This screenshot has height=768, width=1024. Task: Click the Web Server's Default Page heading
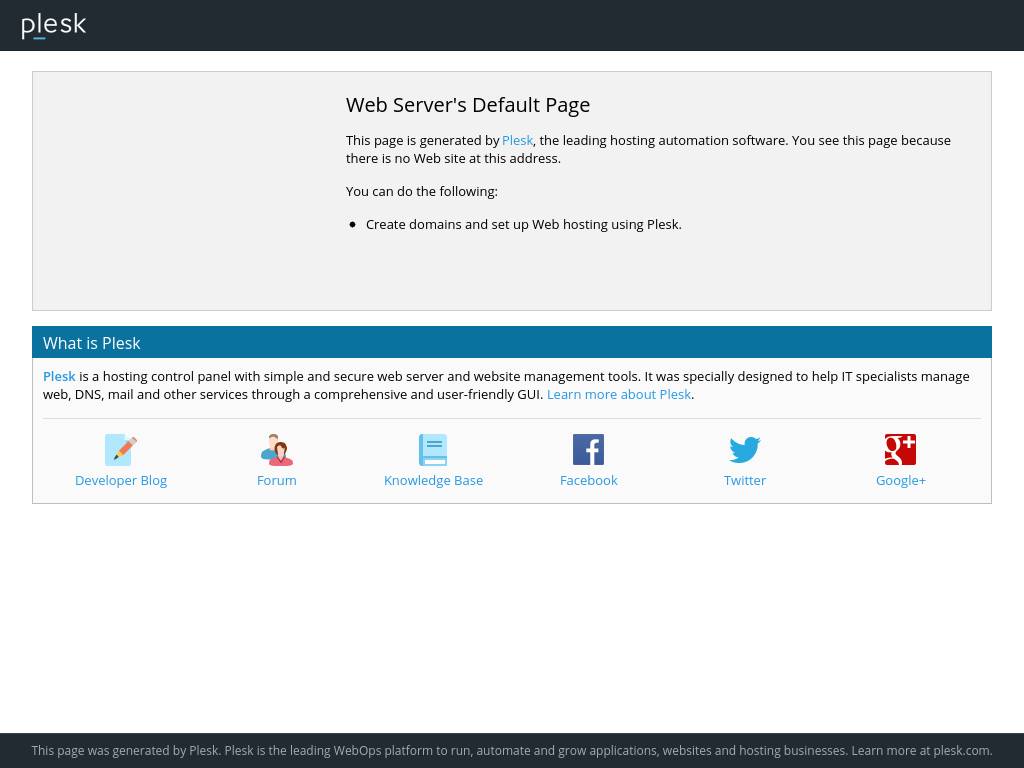(468, 105)
